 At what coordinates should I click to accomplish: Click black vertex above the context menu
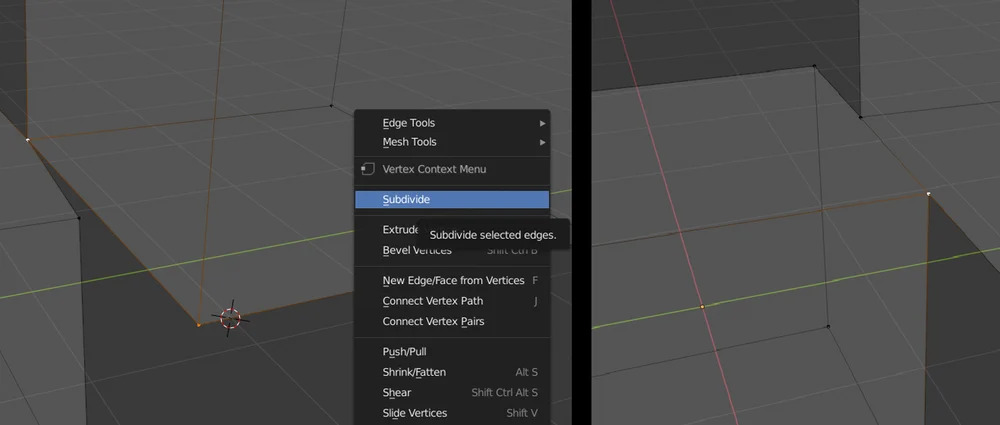[x=332, y=104]
